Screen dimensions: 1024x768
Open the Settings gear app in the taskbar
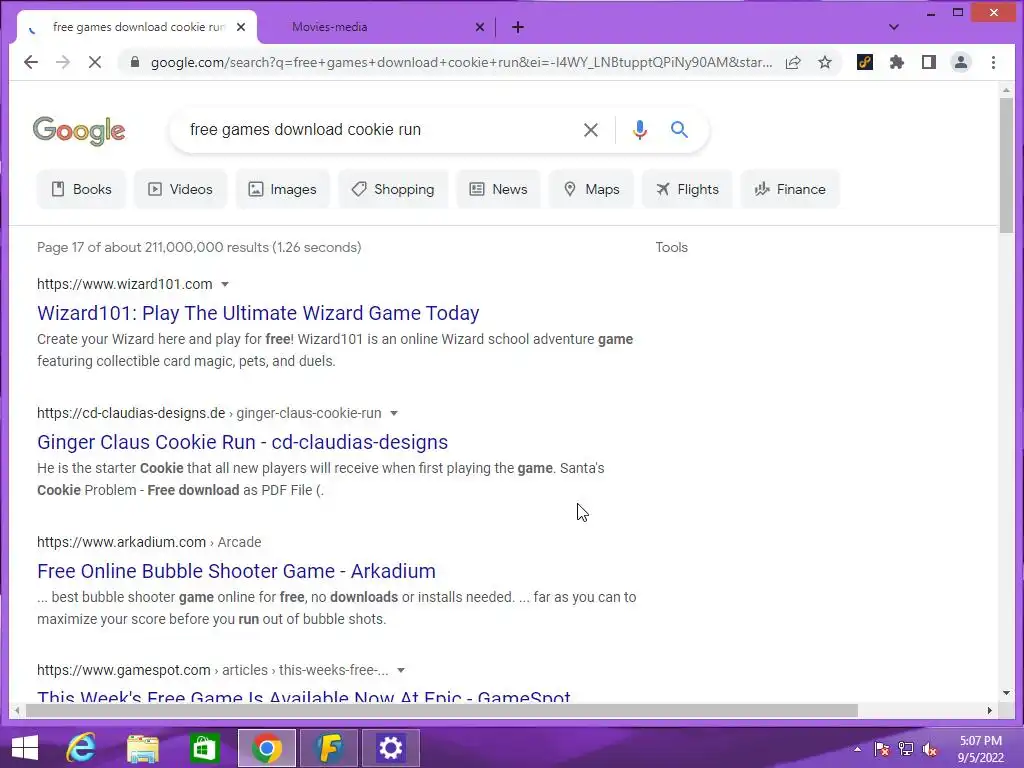point(391,748)
